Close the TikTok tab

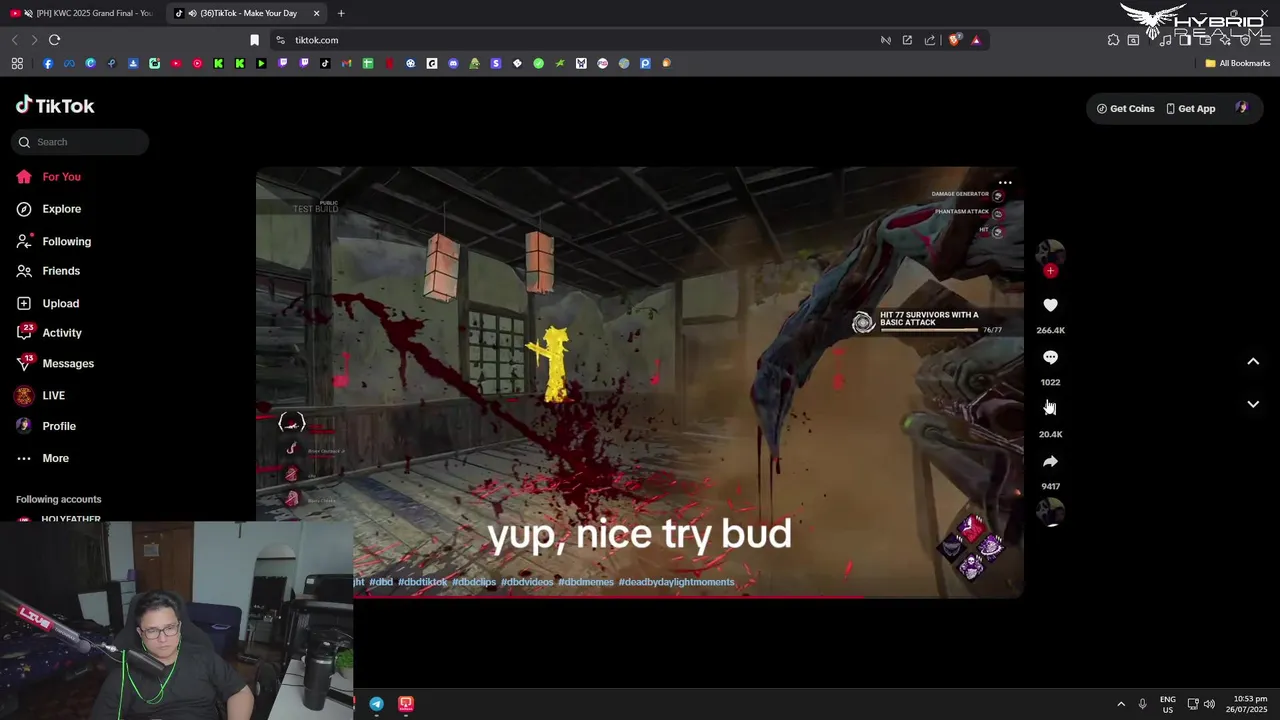pyautogui.click(x=317, y=13)
